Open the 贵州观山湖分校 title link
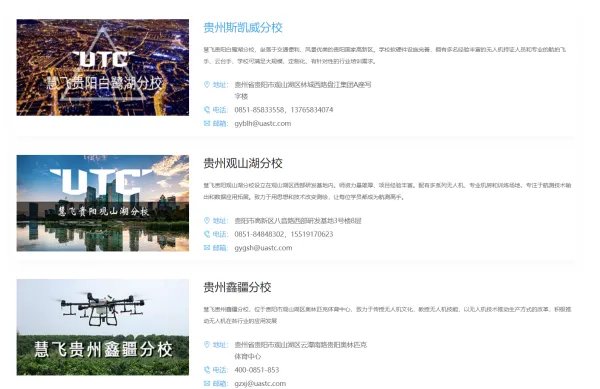Image resolution: width=600 pixels, height=389 pixels. pyautogui.click(x=243, y=163)
